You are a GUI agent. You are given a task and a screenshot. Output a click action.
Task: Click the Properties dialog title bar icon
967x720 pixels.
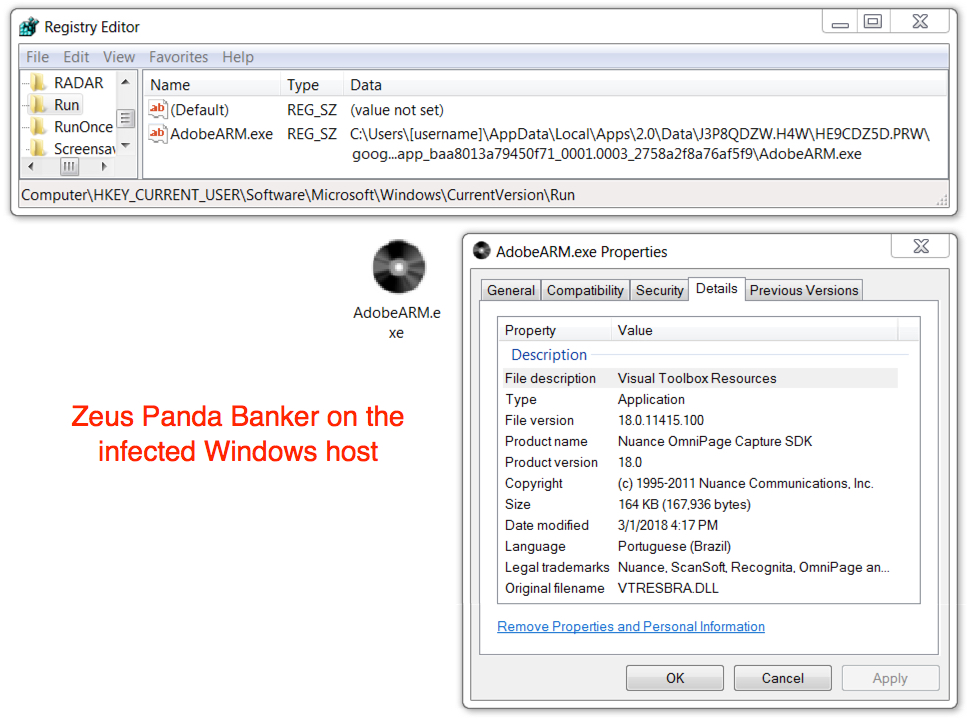click(x=482, y=251)
